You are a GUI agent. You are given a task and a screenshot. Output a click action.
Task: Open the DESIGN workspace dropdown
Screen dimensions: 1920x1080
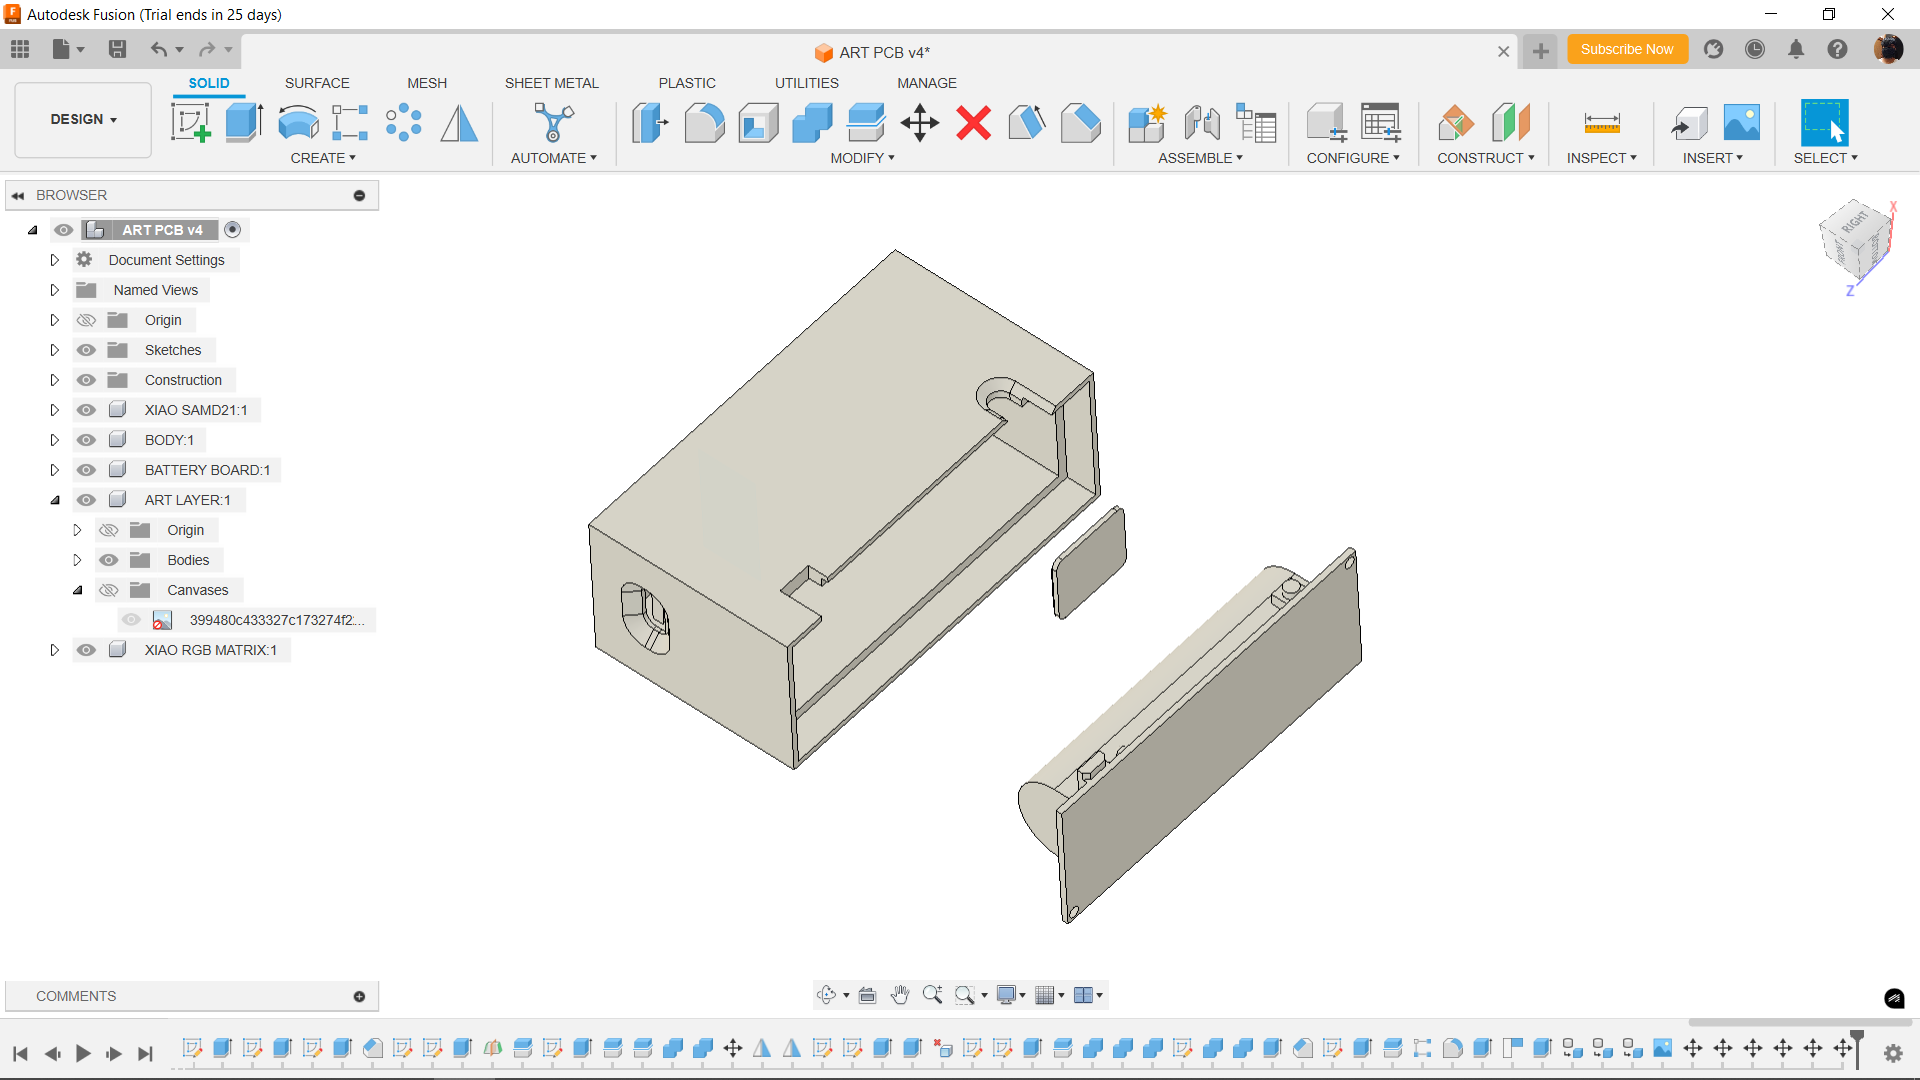(84, 119)
